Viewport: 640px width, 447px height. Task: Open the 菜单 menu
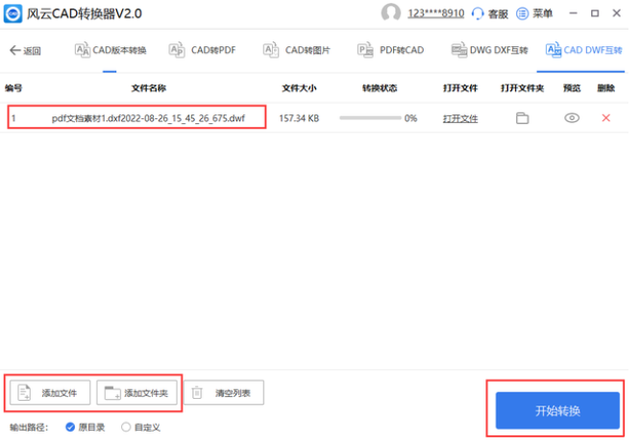point(534,13)
